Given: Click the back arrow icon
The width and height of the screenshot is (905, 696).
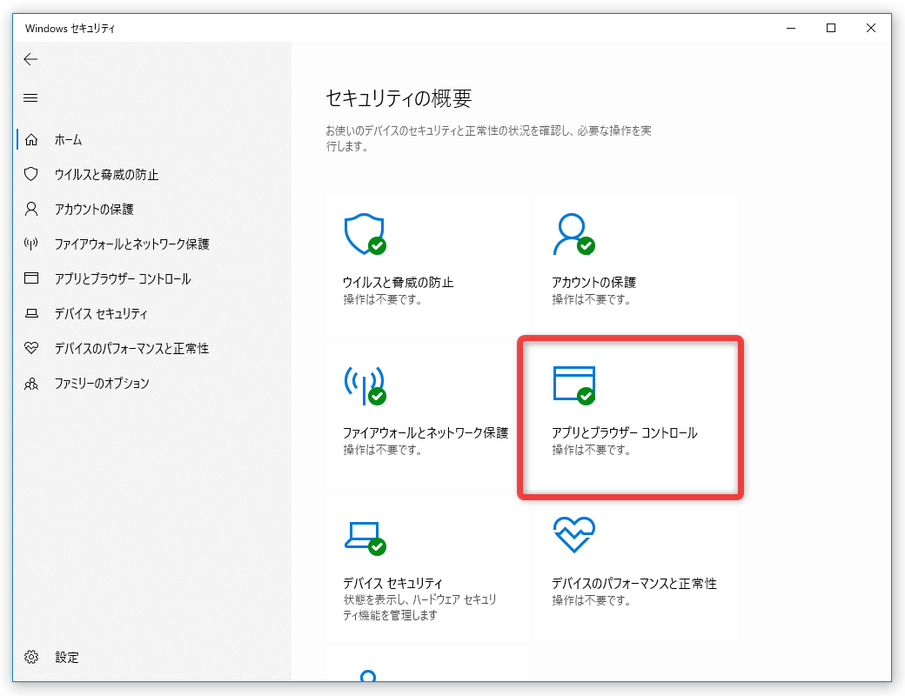Looking at the screenshot, I should coord(31,59).
